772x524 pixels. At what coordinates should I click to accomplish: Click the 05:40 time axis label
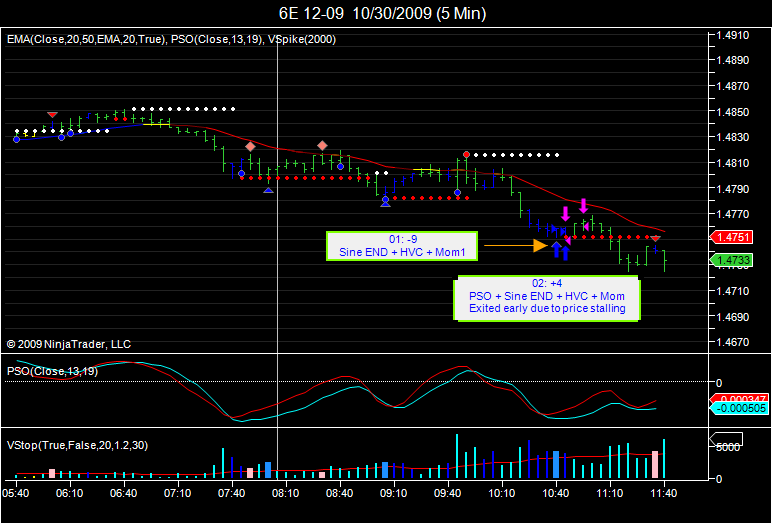[15, 492]
